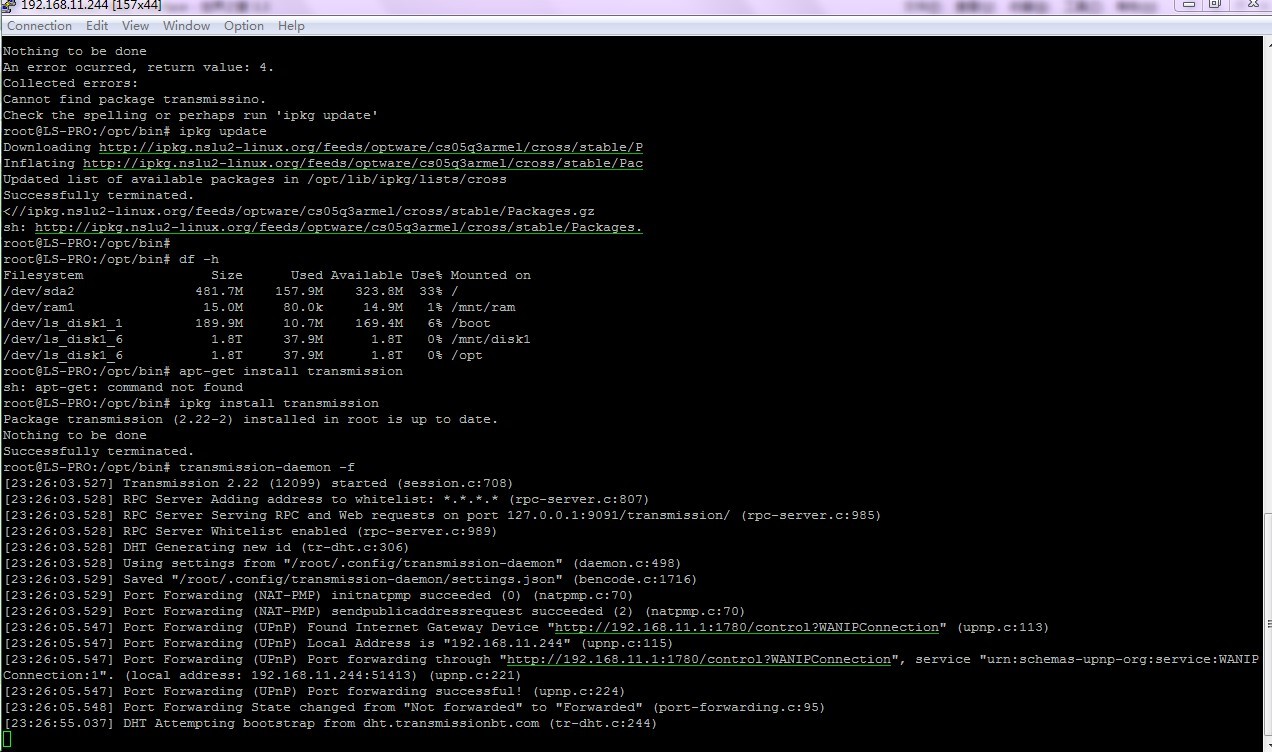1272x752 pixels.
Task: Click the 'Filesystem' header row
Action: [267, 276]
